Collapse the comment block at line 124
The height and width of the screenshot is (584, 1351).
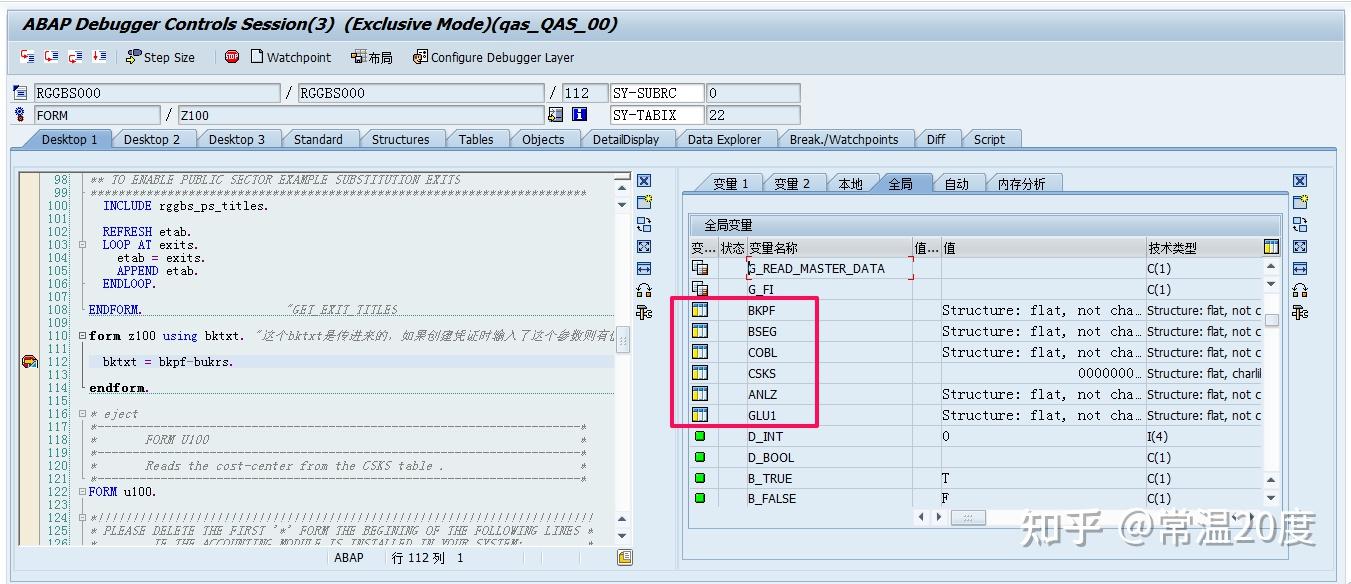(x=82, y=518)
